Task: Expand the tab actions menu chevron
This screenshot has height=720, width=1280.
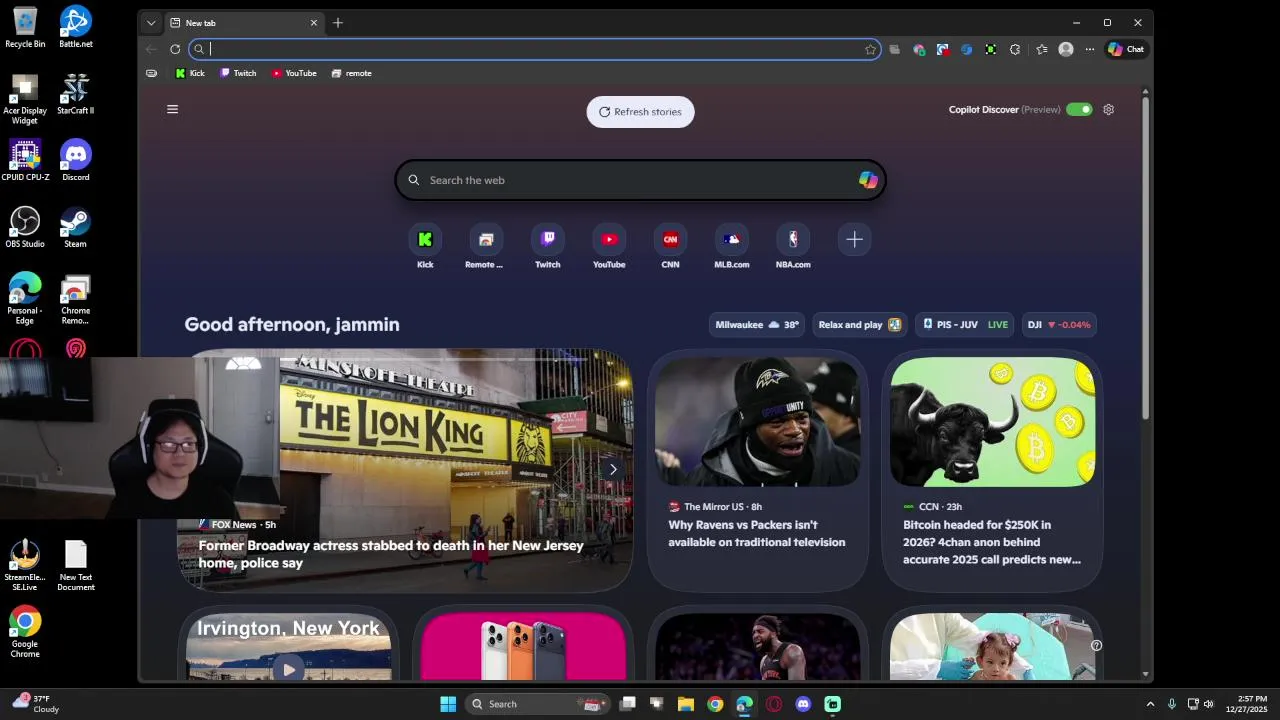Action: pyautogui.click(x=151, y=23)
